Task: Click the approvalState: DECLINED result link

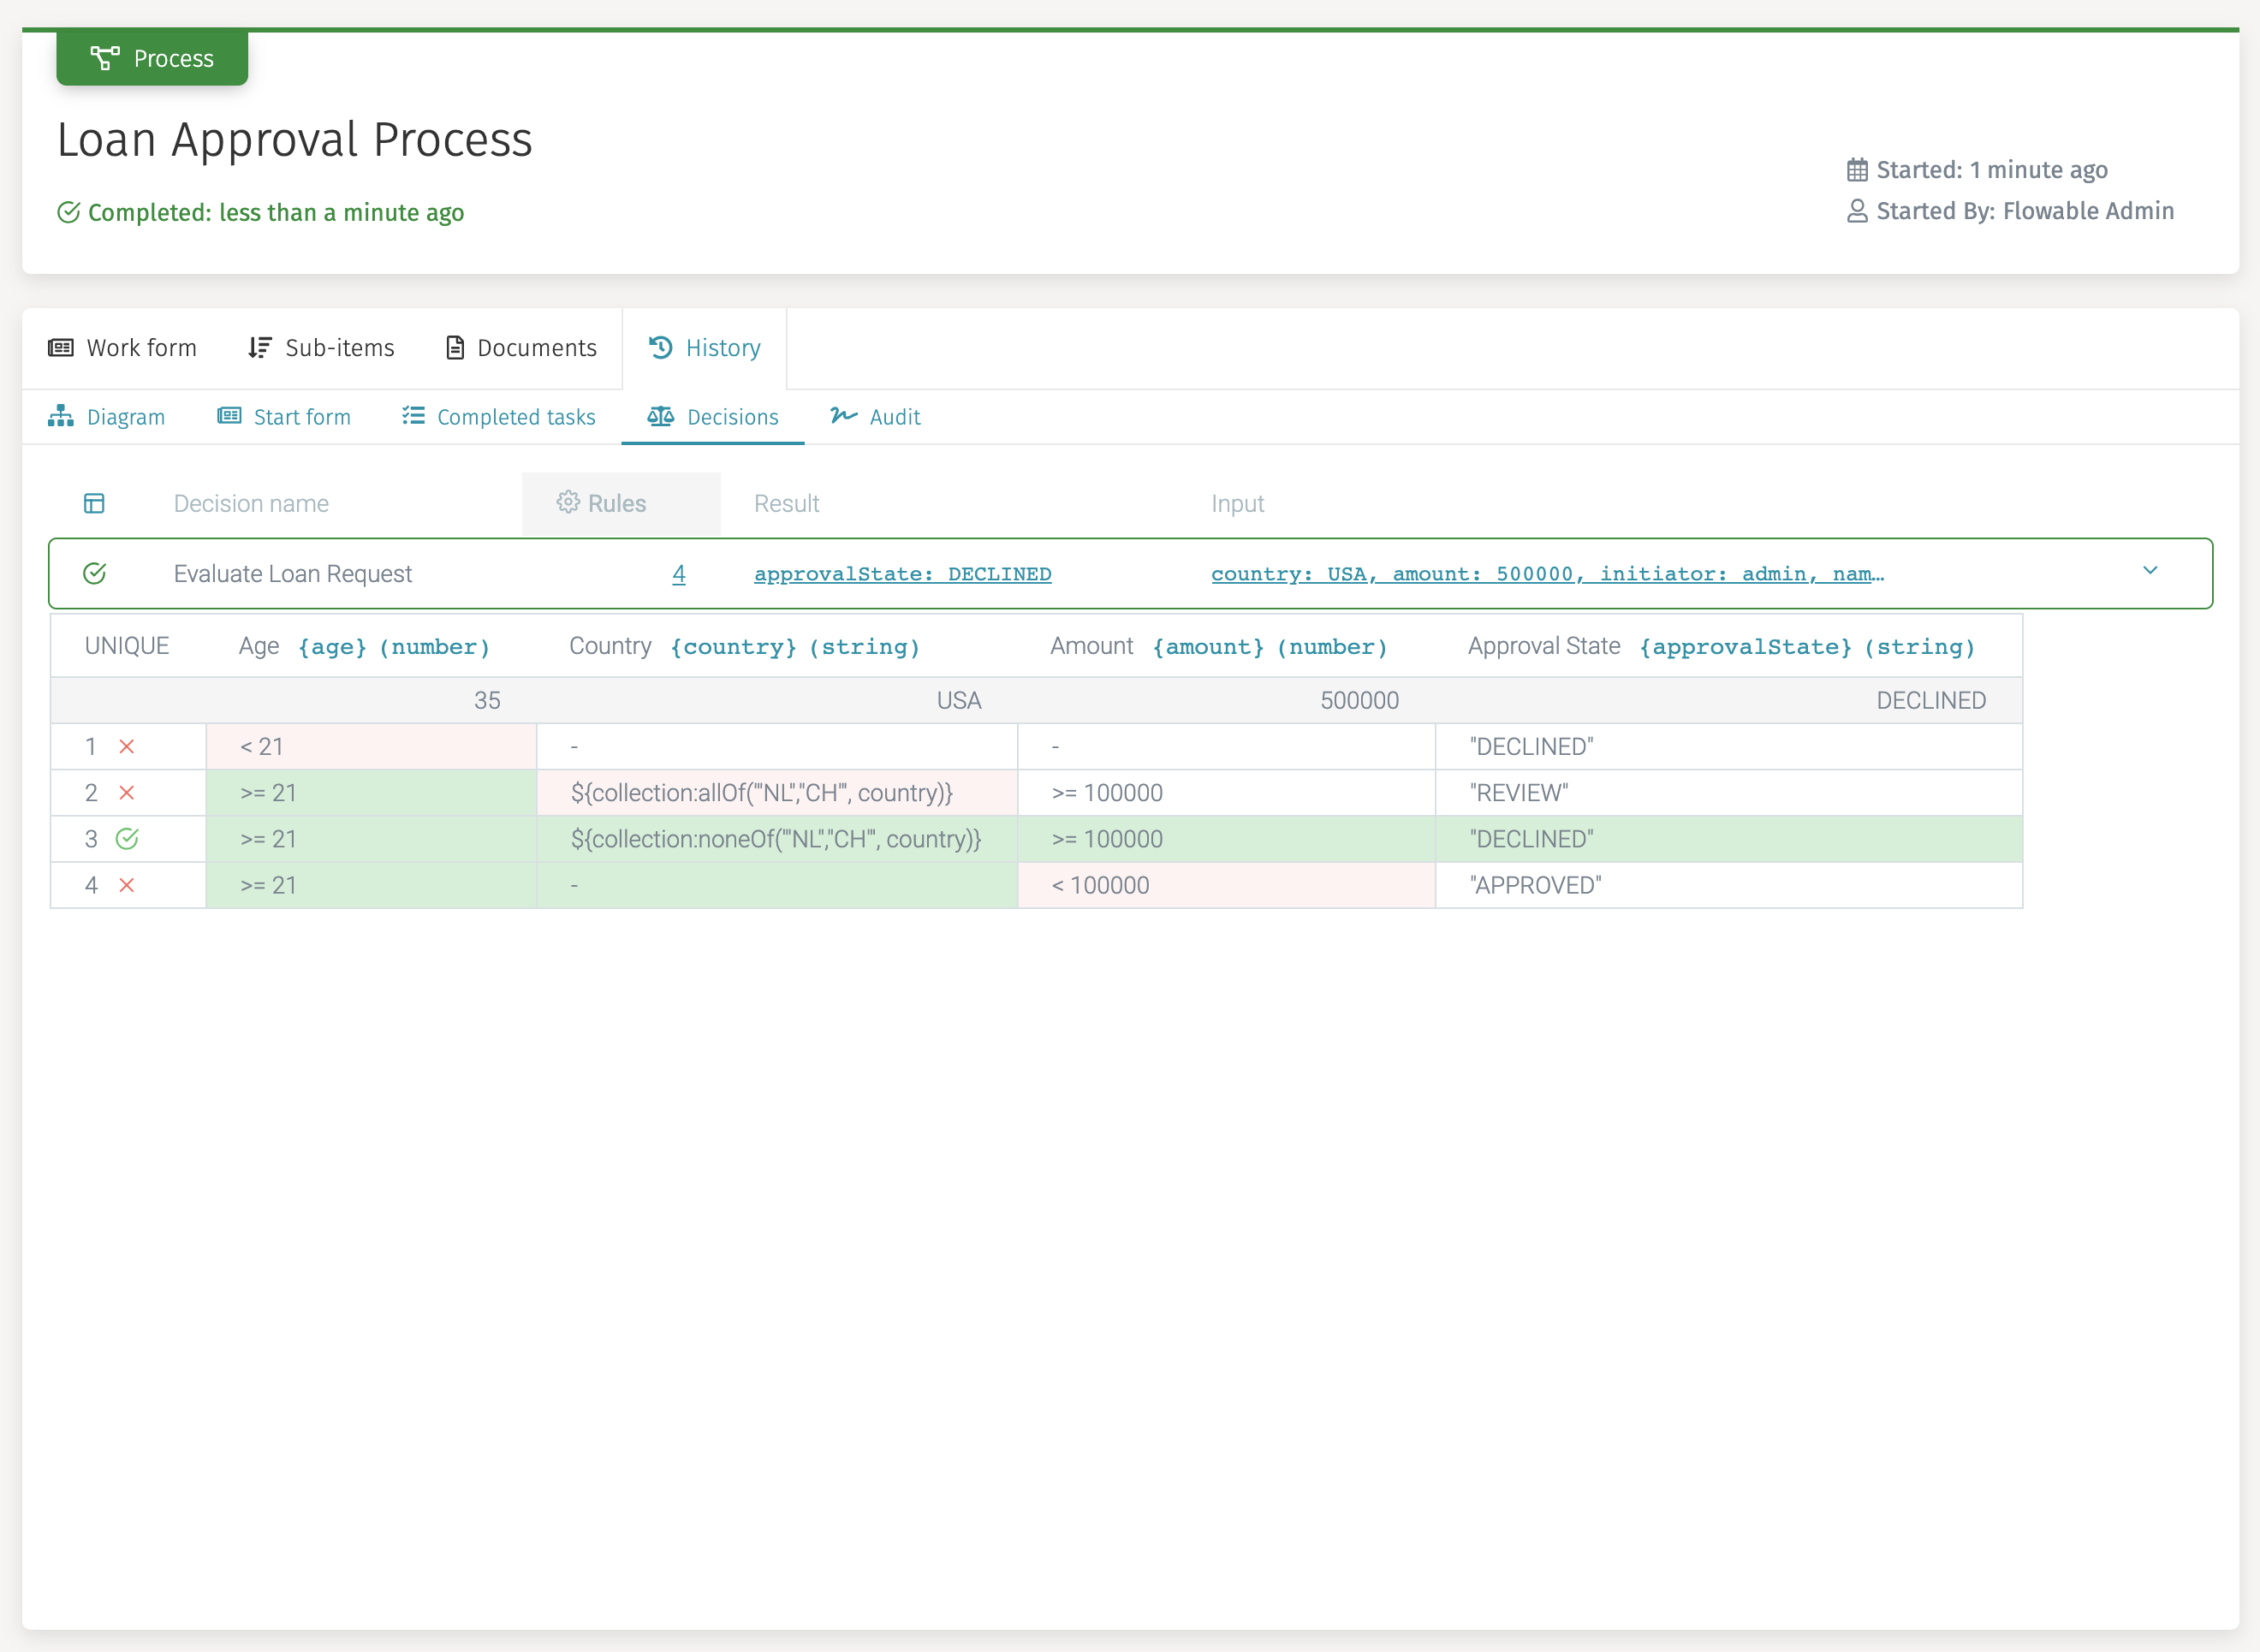Action: click(x=902, y=574)
